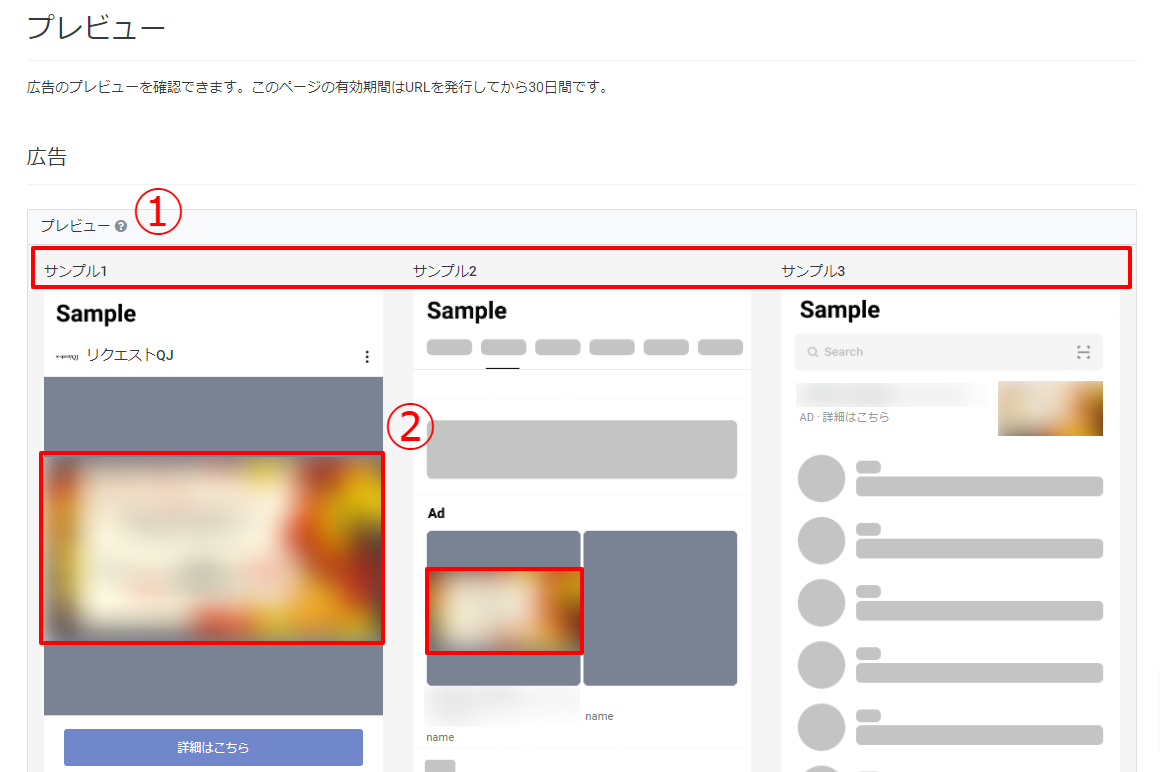Image resolution: width=1160 pixels, height=772 pixels.
Task: Click the scan icon in the Search bar
Action: click(1083, 352)
